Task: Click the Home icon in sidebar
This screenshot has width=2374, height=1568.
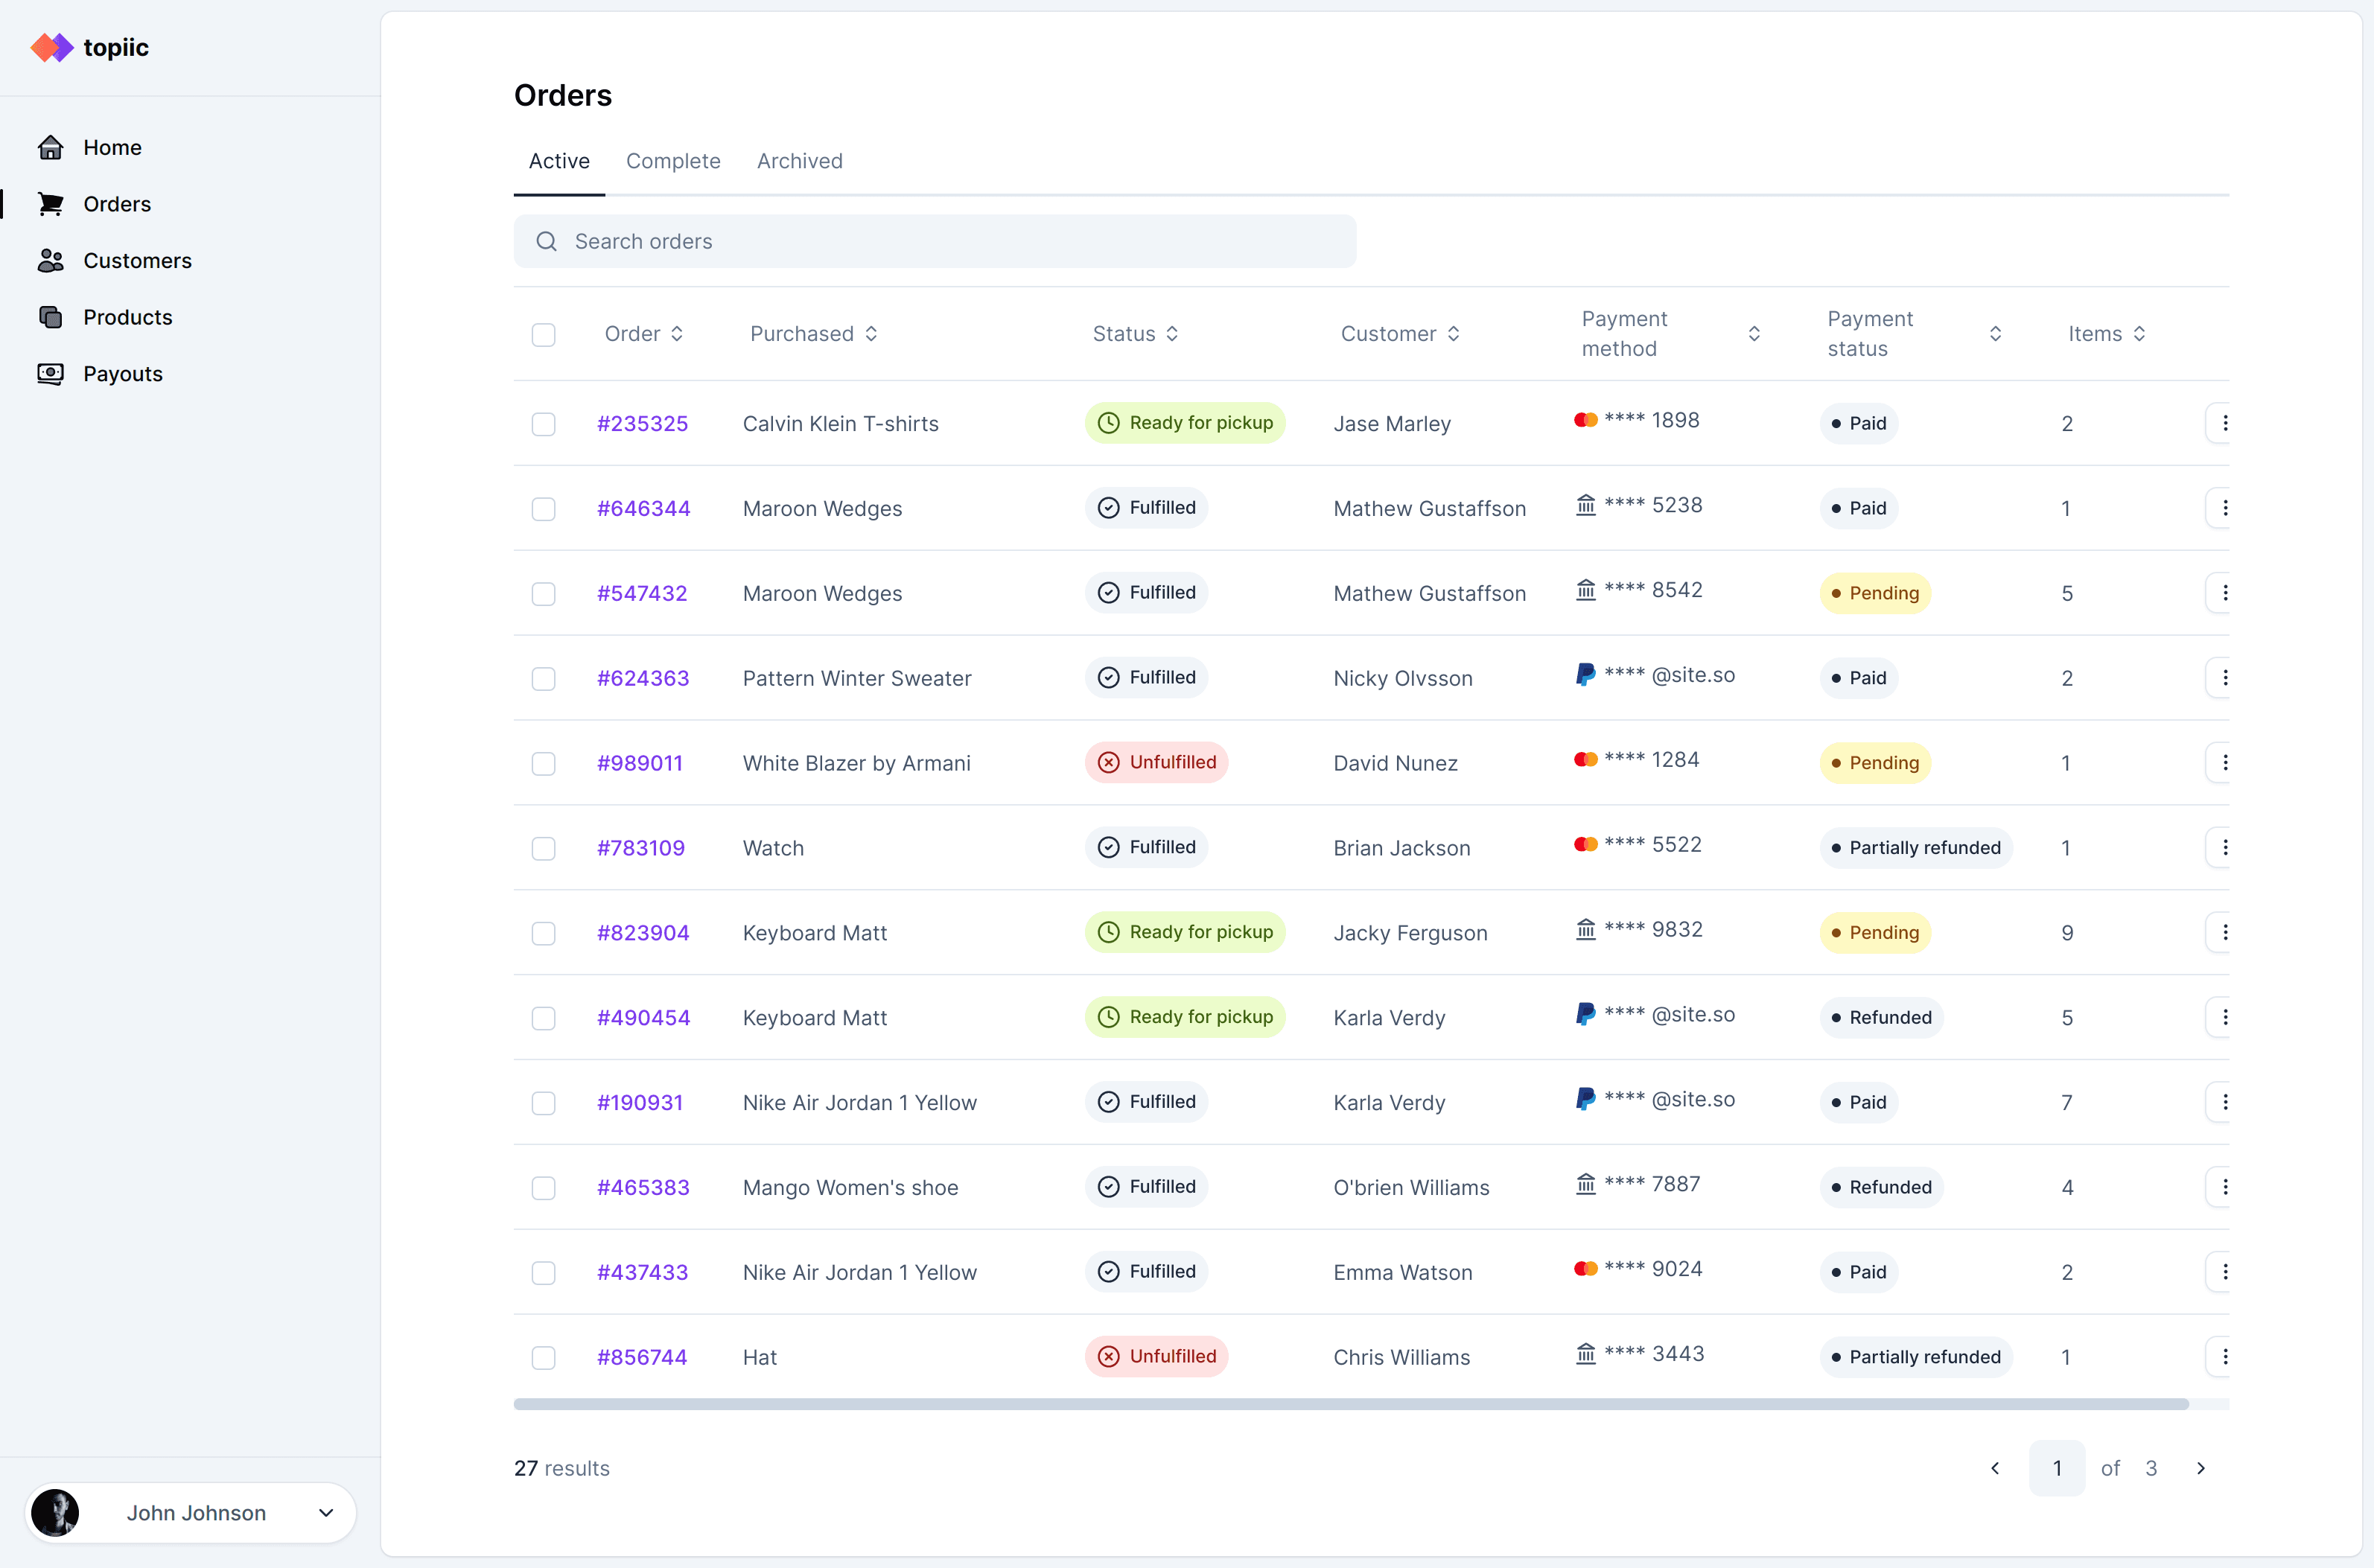Action: [50, 148]
